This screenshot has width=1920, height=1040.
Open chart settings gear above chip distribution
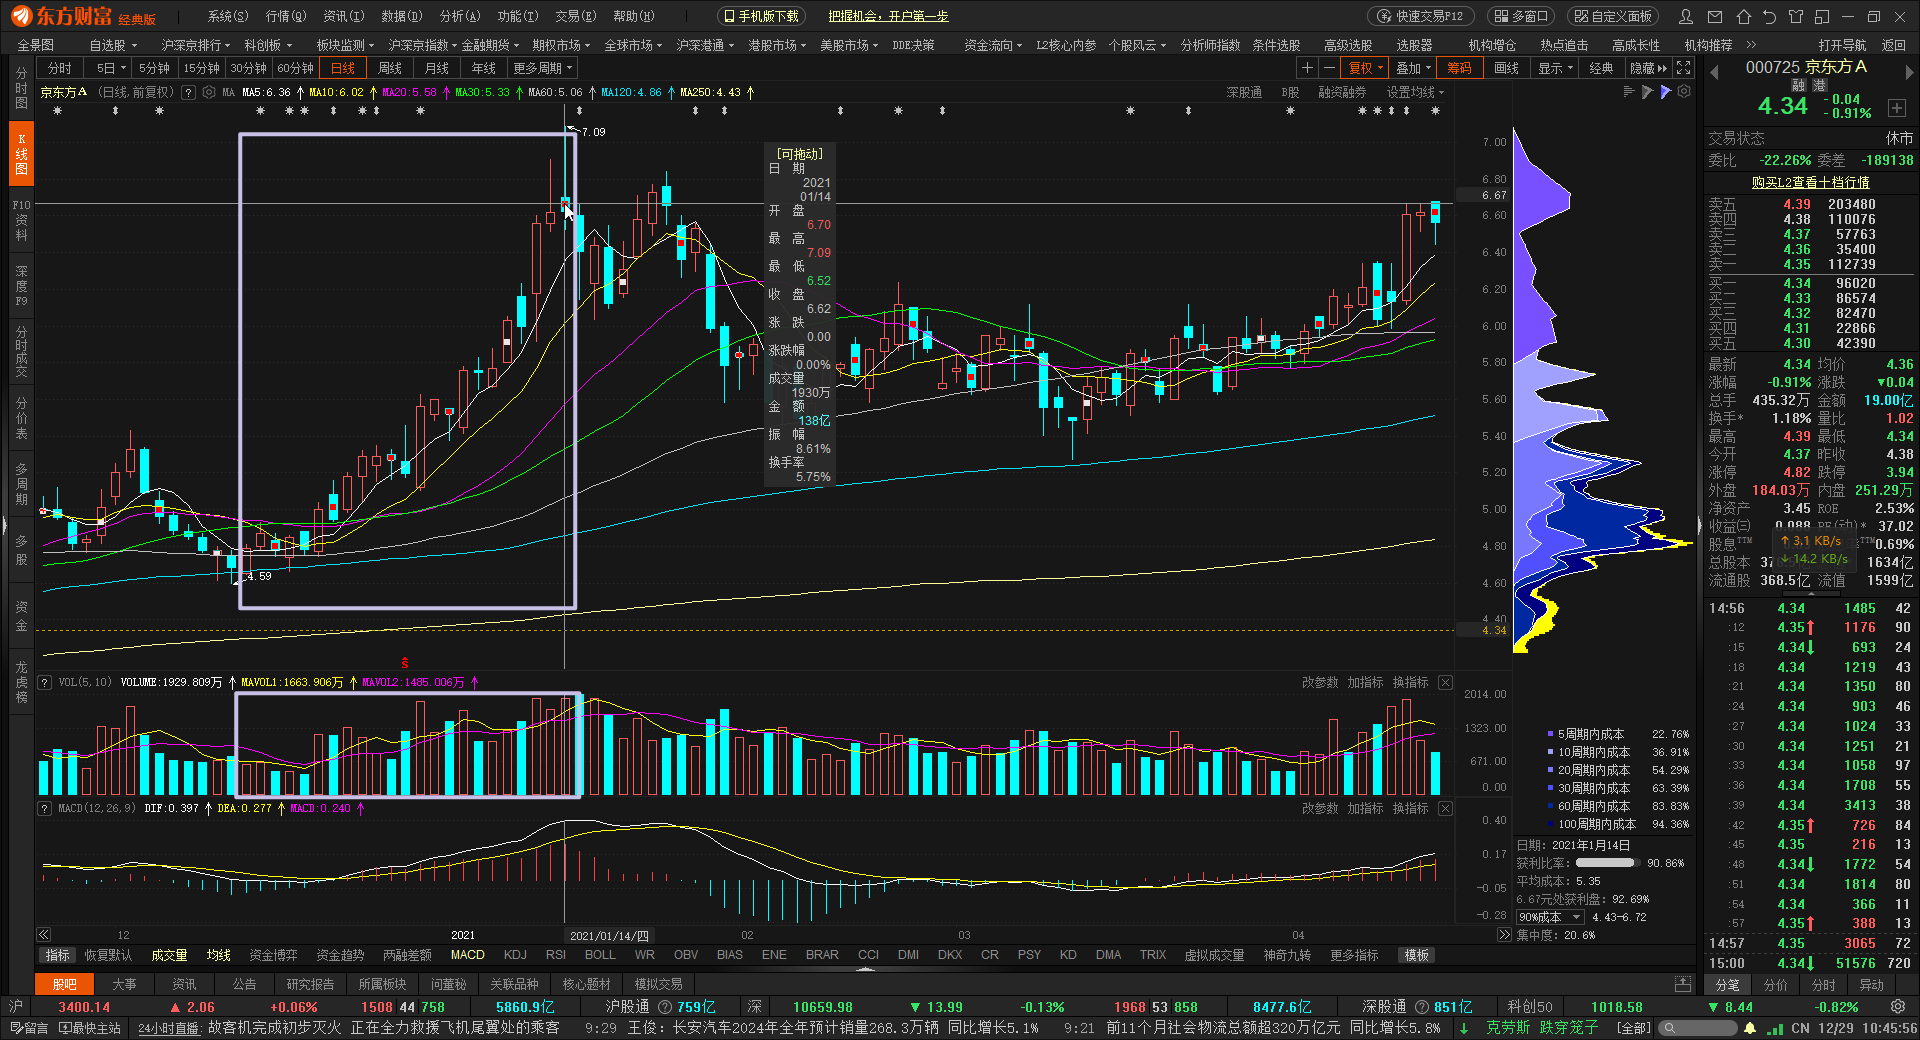pos(1684,91)
